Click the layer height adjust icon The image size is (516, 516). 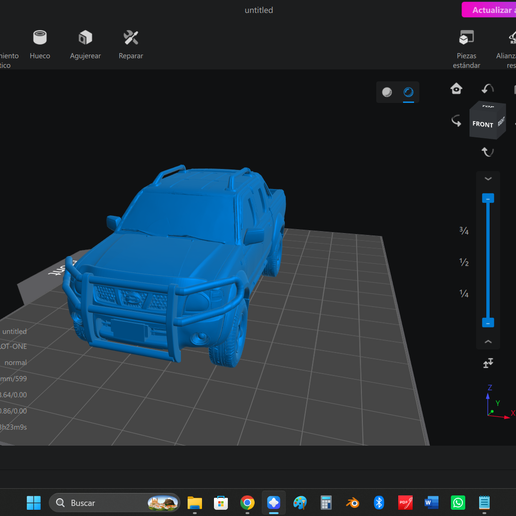point(488,363)
